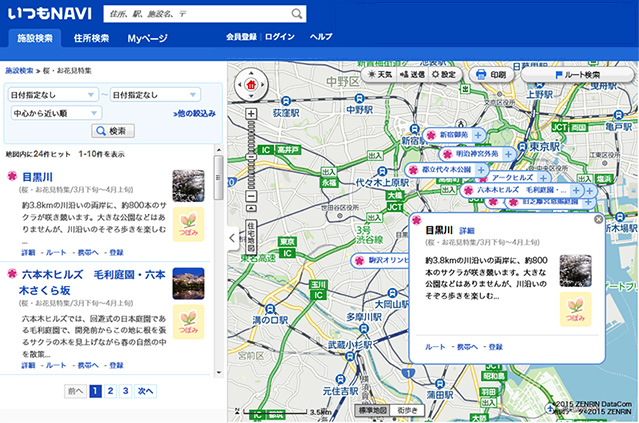The height and width of the screenshot is (423, 639).
Task: Click the 他の絞込み filter link
Action: (194, 114)
